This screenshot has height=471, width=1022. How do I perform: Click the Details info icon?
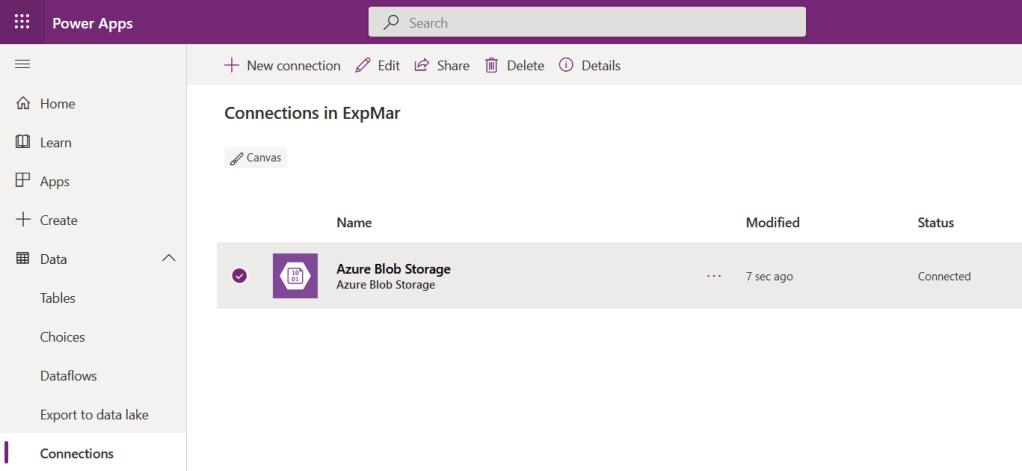[x=566, y=65]
